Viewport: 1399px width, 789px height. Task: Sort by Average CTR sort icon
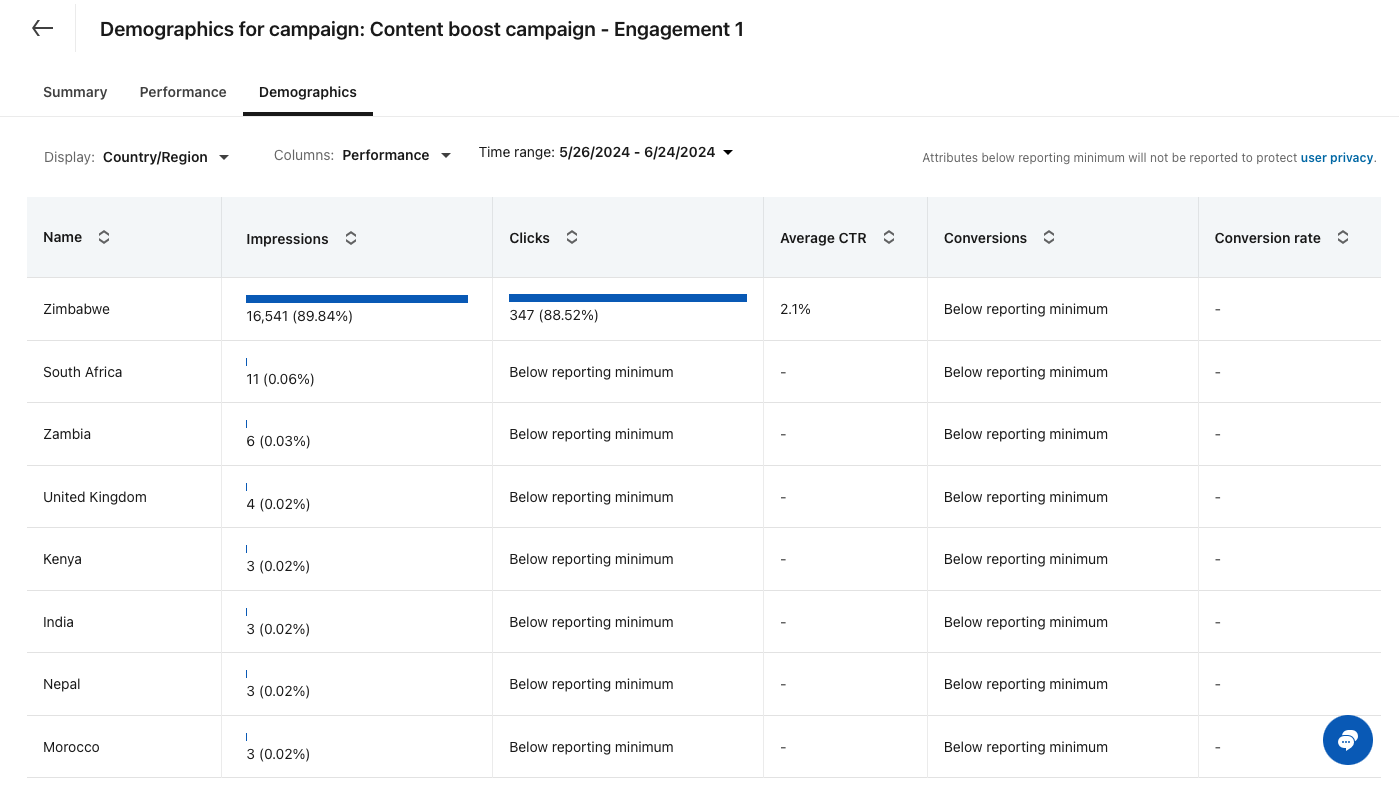pos(889,237)
